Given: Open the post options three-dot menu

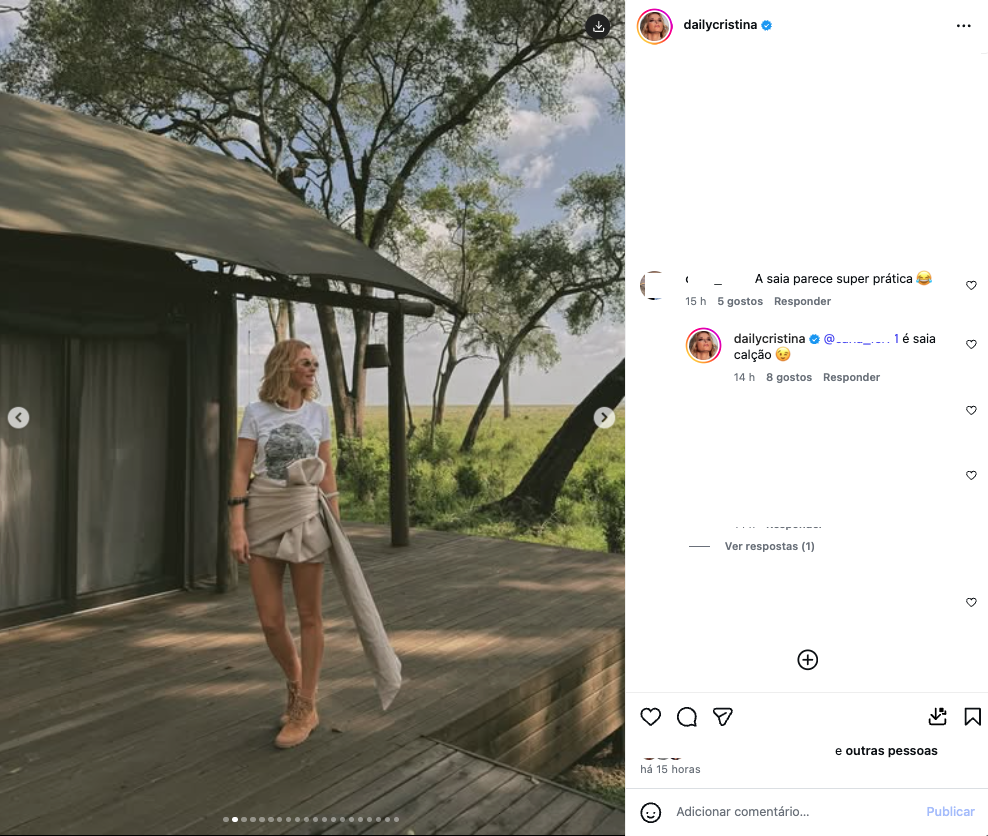Looking at the screenshot, I should point(963,25).
